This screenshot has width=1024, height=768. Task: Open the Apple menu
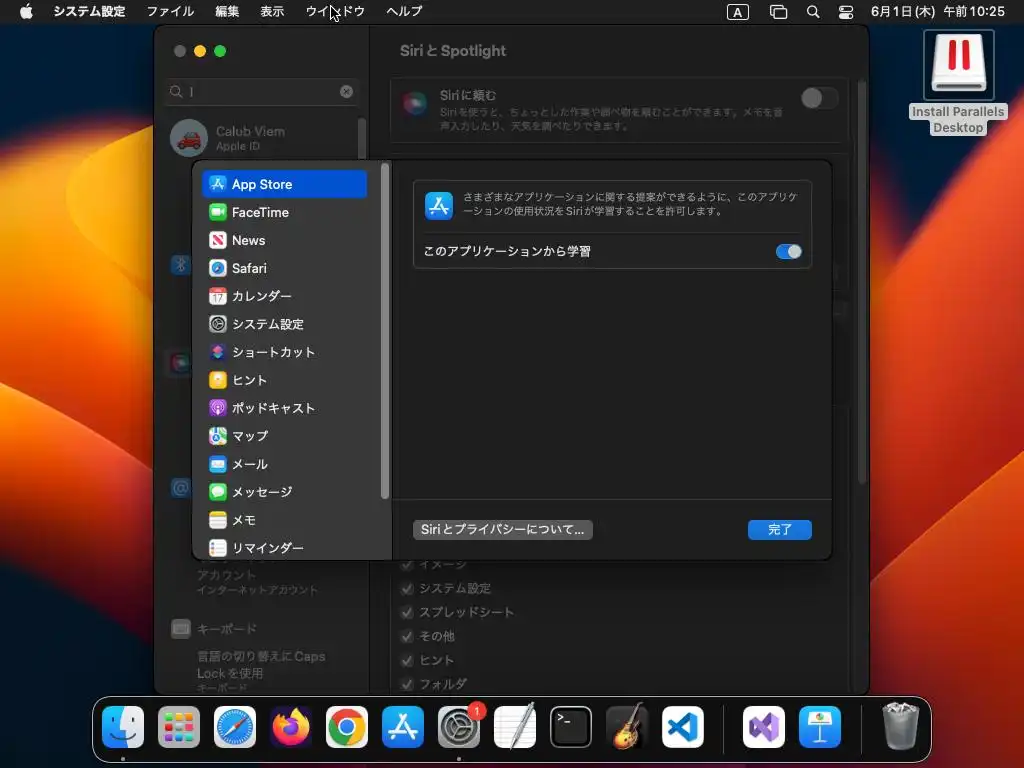pos(26,11)
